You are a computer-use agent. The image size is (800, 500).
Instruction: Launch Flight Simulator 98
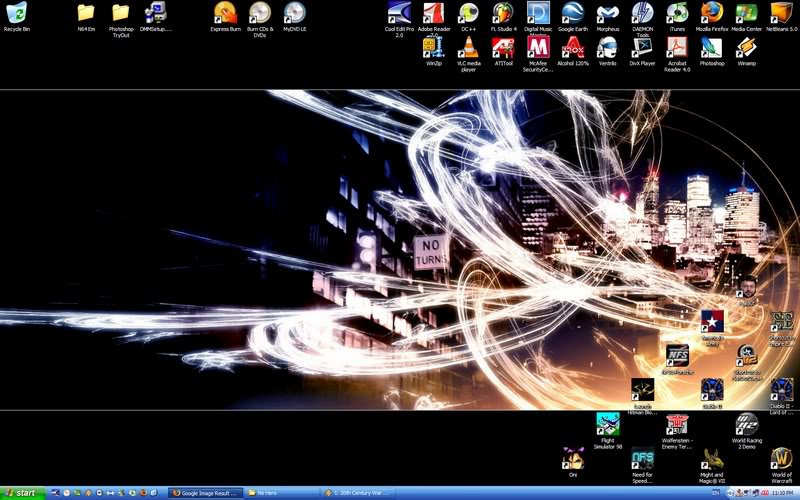click(x=608, y=431)
